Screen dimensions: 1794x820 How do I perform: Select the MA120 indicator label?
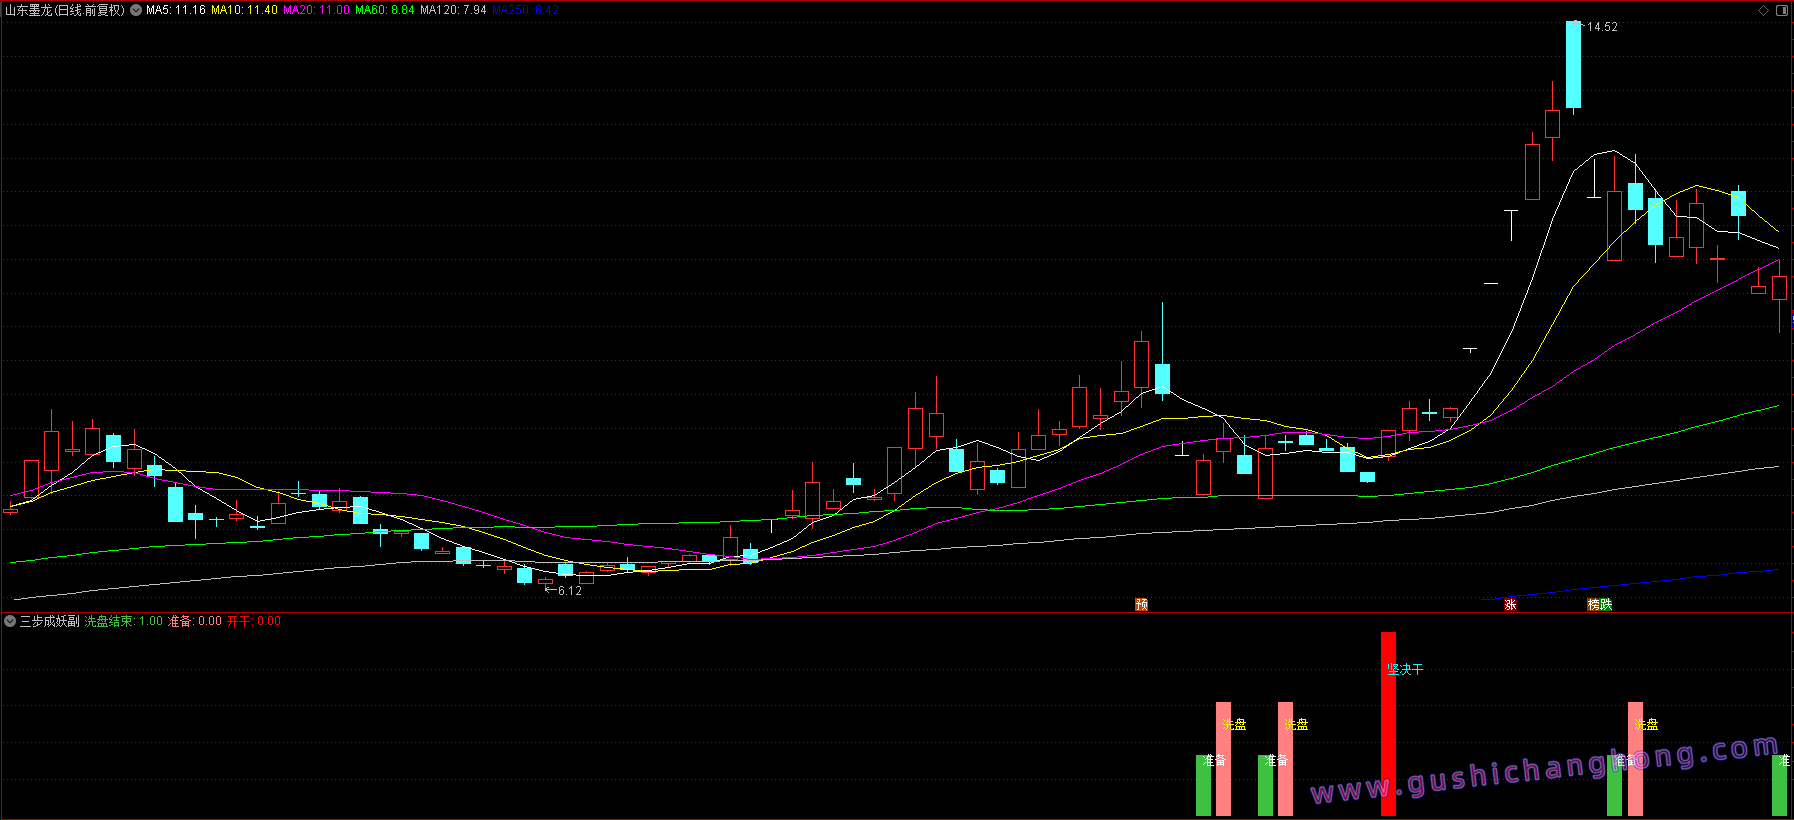click(x=453, y=10)
